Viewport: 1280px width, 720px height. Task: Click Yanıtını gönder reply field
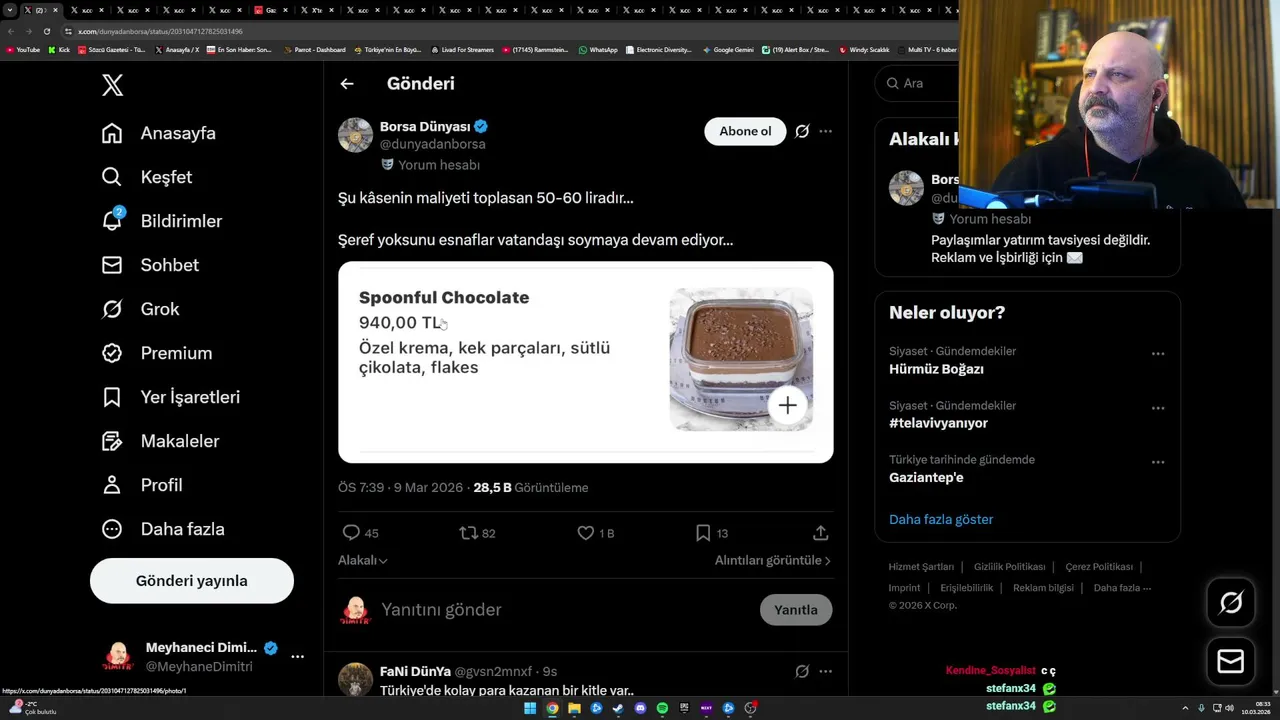565,610
